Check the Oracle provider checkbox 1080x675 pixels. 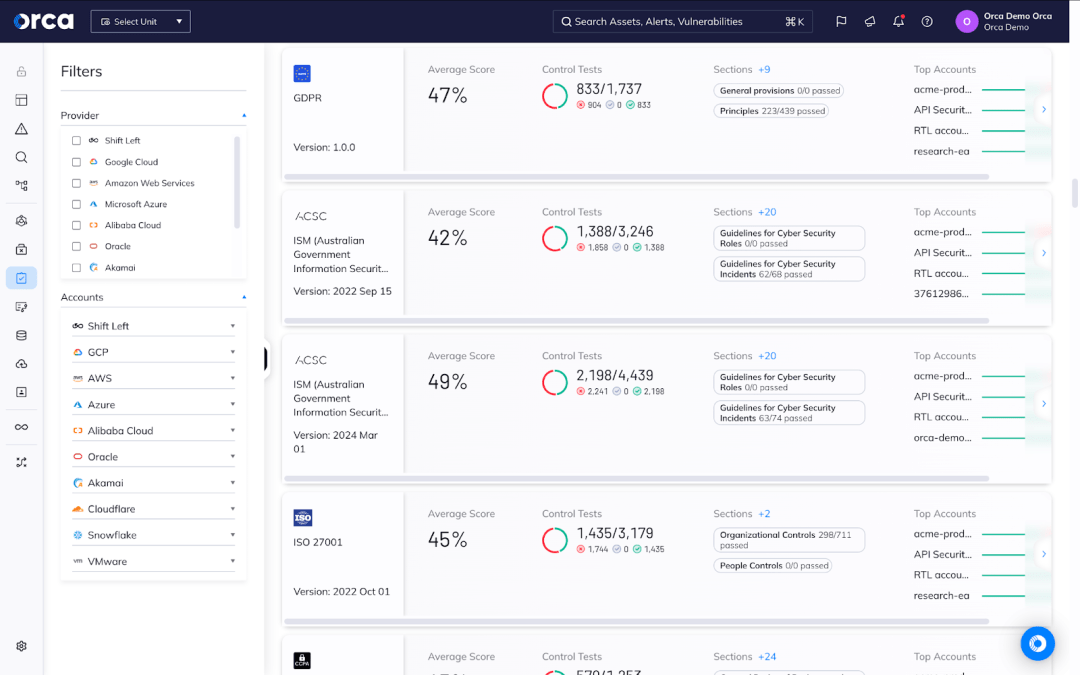[x=76, y=247]
